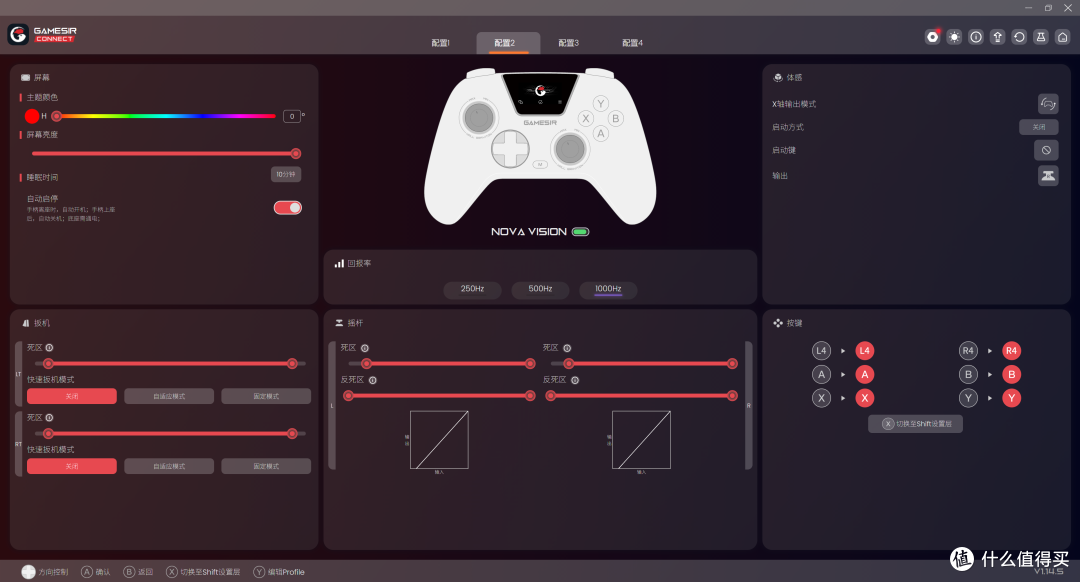Select the red mapped A button

(x=864, y=375)
